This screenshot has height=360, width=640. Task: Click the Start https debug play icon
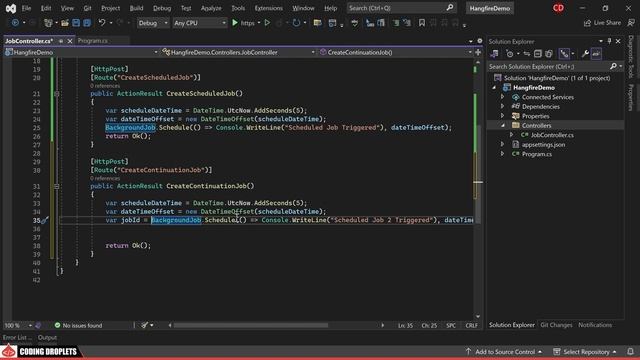click(235, 23)
